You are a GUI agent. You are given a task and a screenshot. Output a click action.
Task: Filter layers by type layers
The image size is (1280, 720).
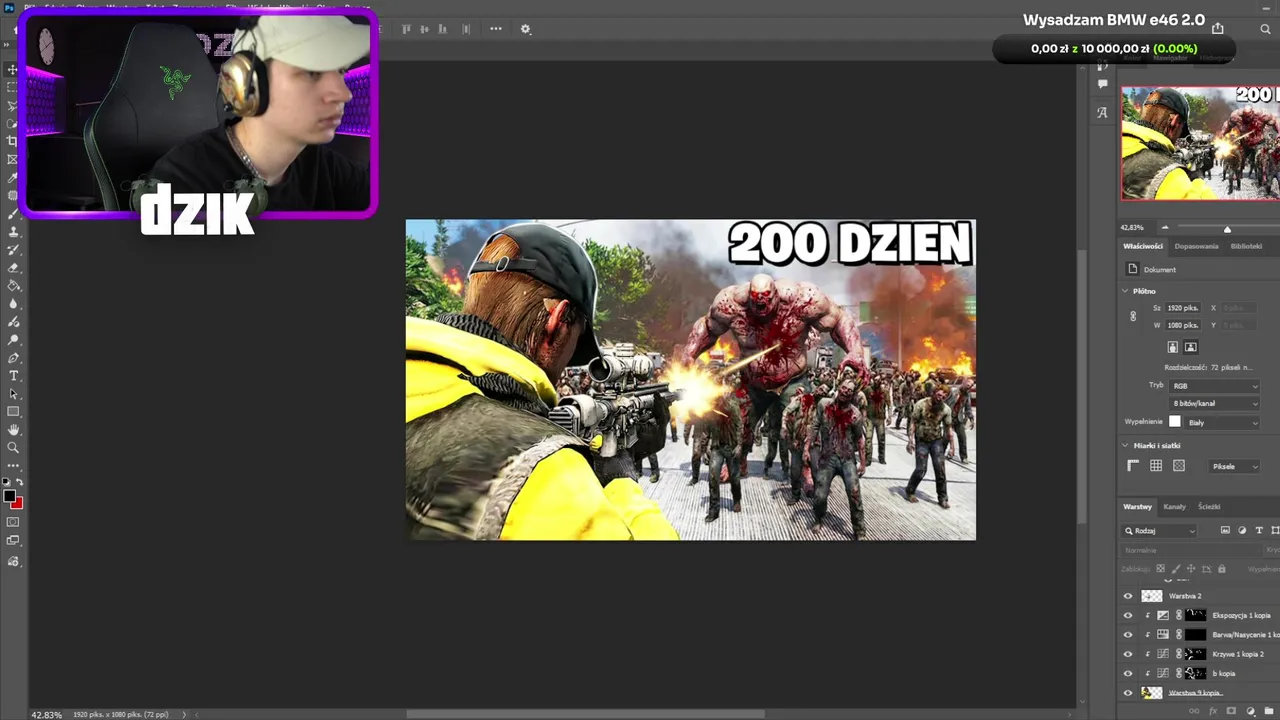point(1259,530)
